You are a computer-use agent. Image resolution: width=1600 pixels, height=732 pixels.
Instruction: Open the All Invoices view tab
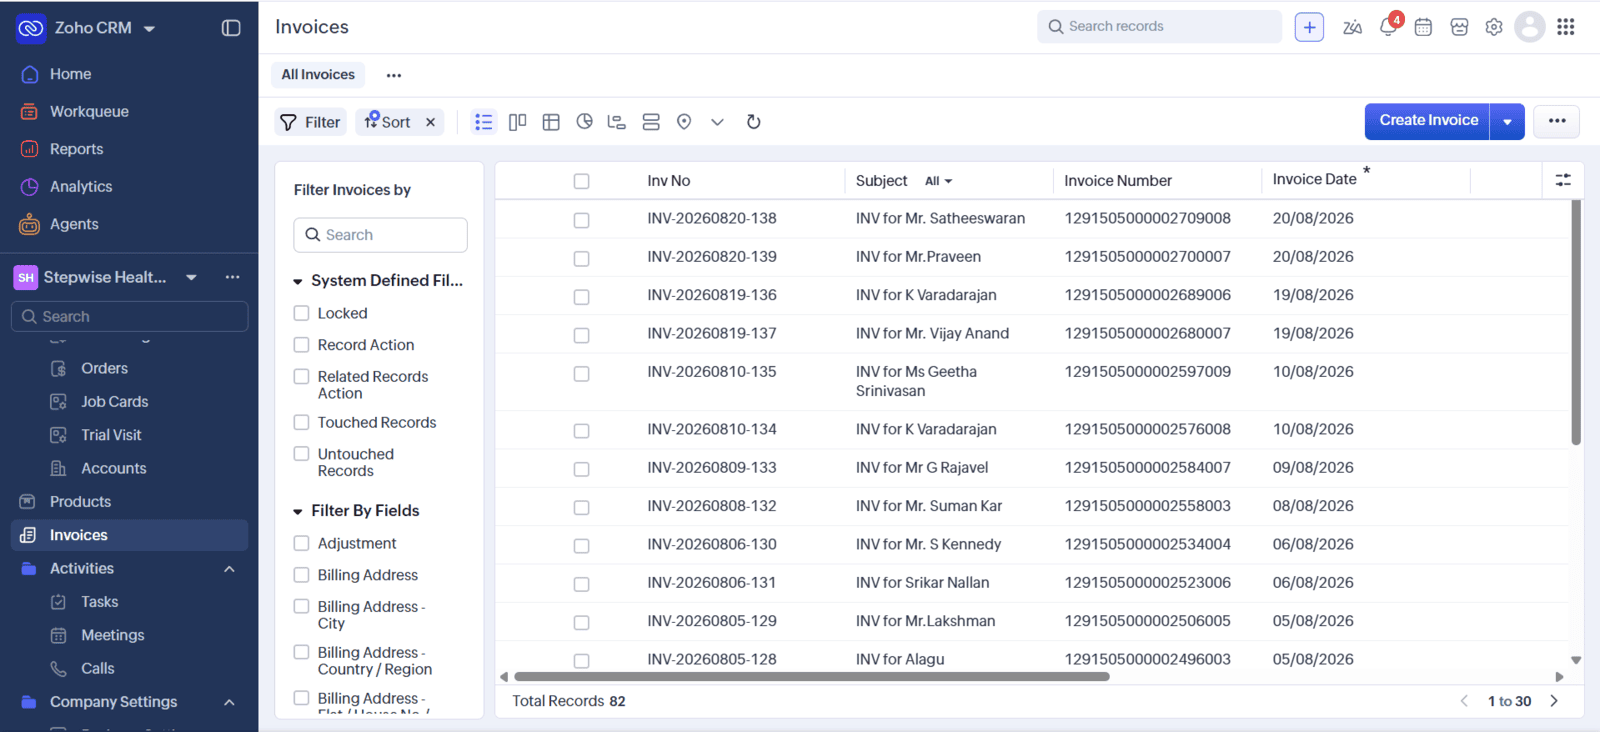point(318,75)
